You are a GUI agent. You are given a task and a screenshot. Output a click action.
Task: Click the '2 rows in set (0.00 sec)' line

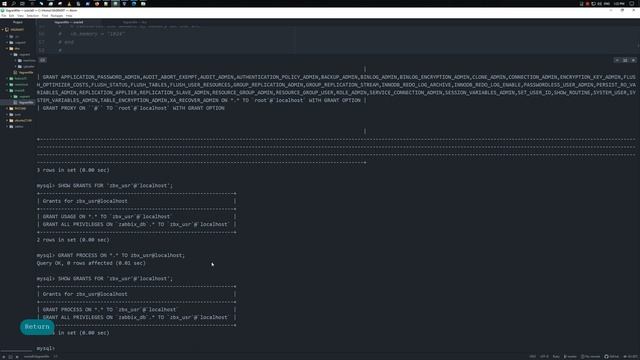(x=73, y=240)
